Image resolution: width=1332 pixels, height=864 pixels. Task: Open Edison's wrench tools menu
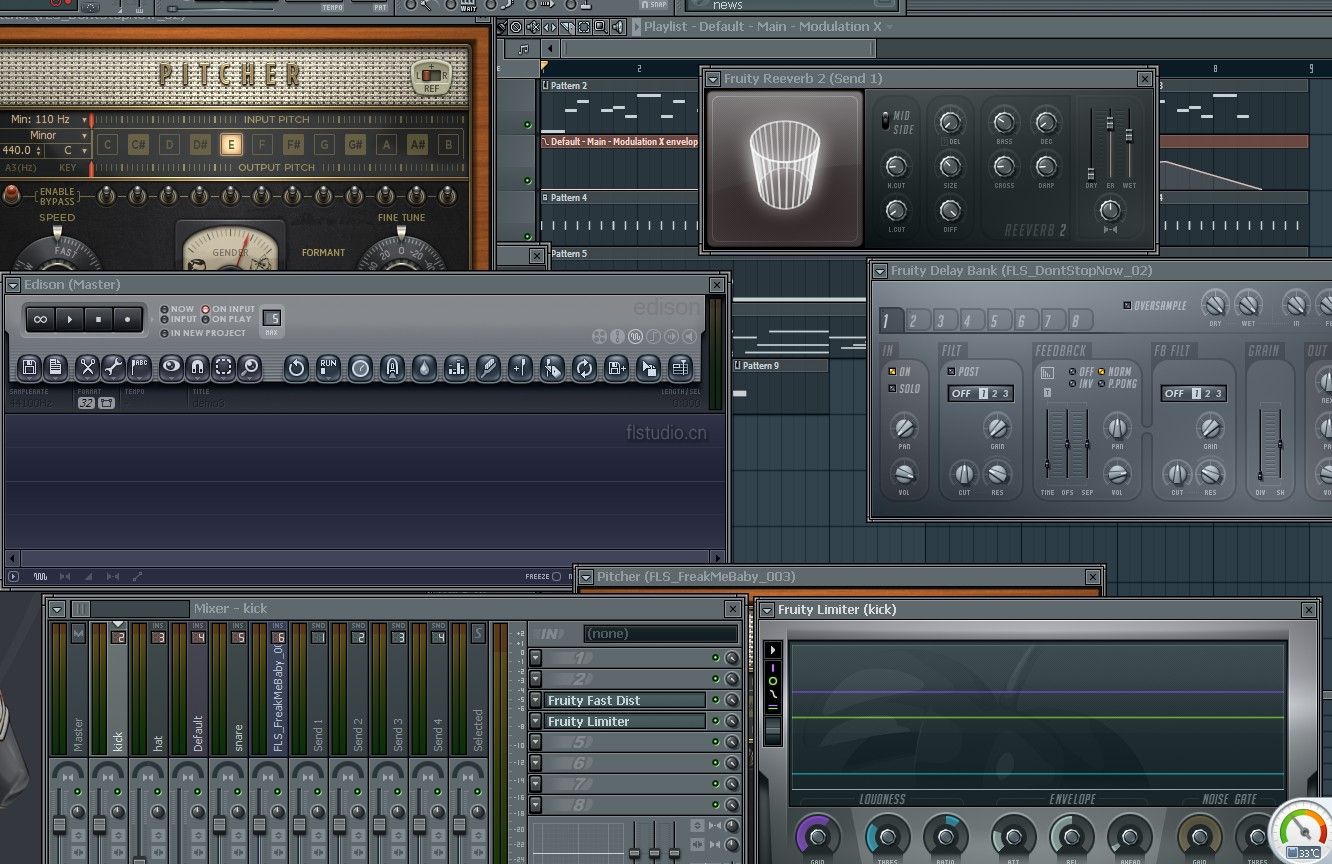coord(113,367)
